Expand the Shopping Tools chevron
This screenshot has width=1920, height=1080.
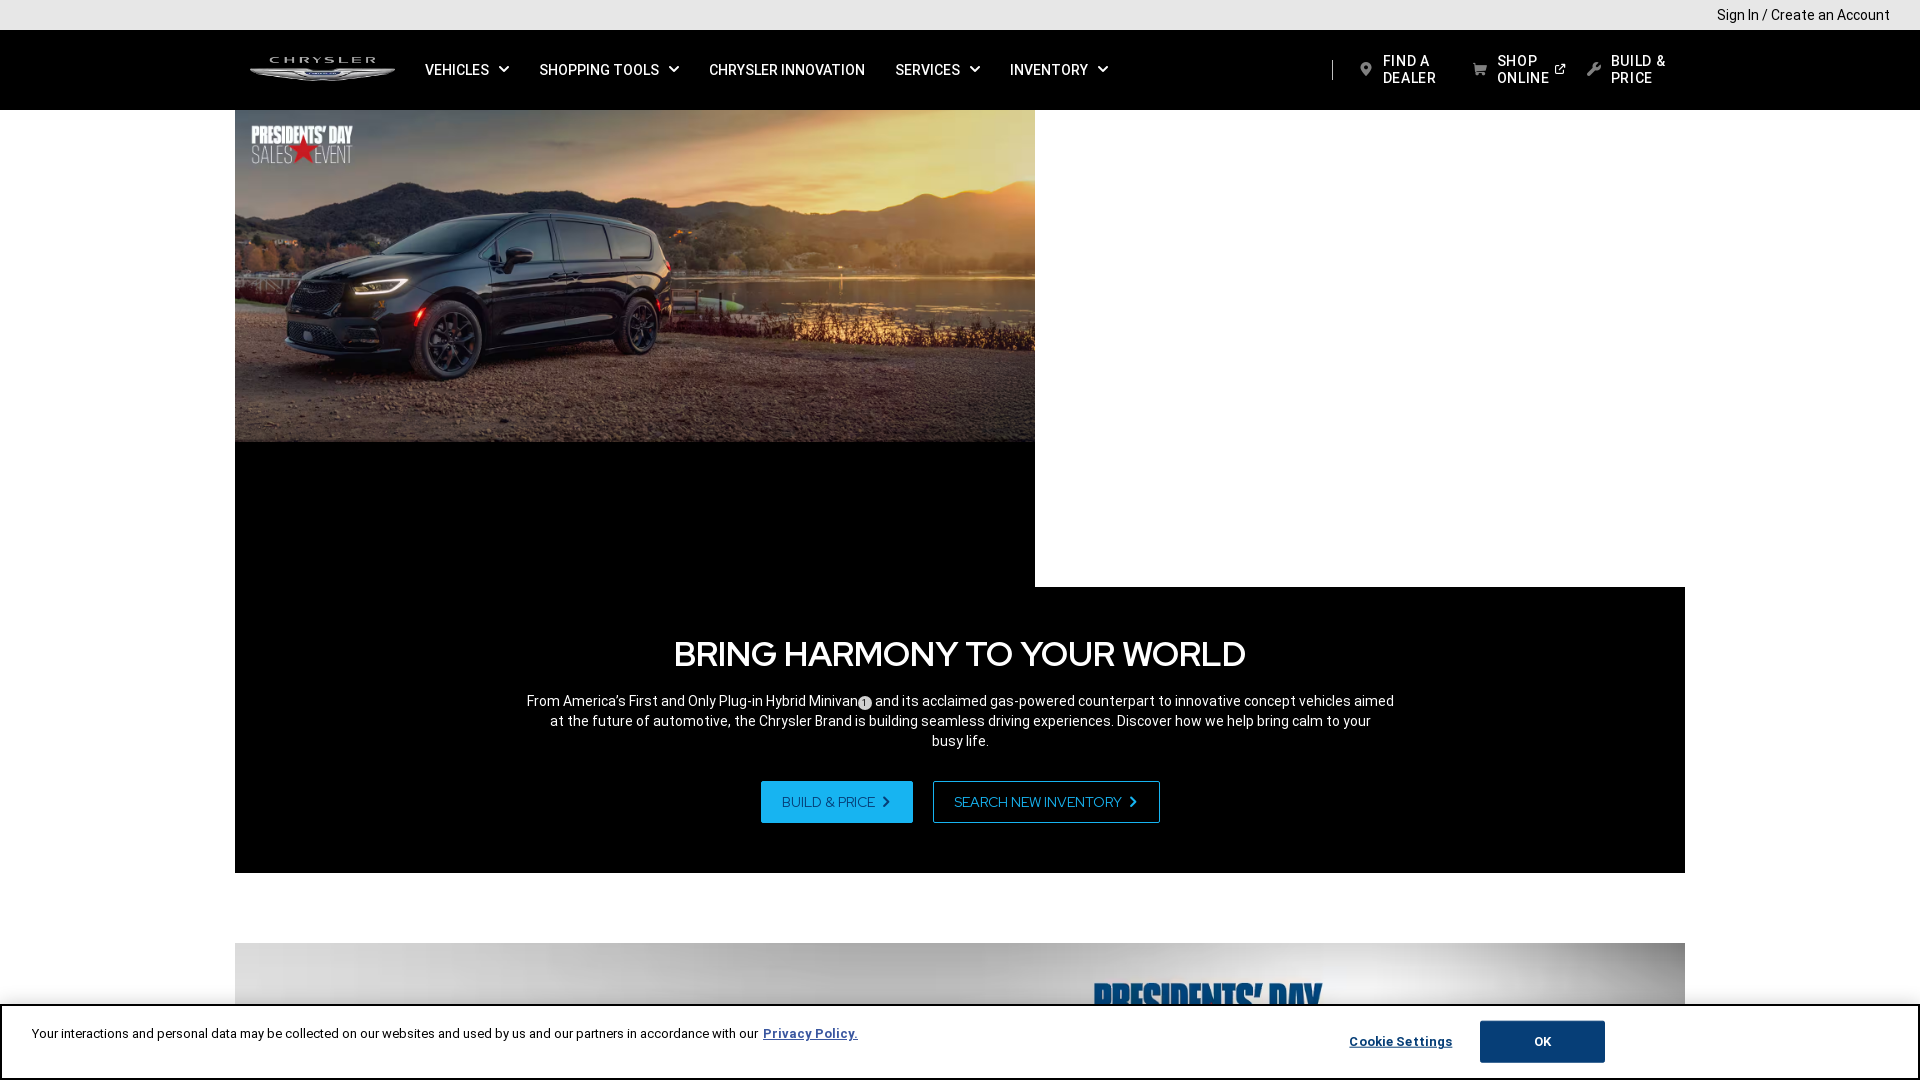coord(674,70)
